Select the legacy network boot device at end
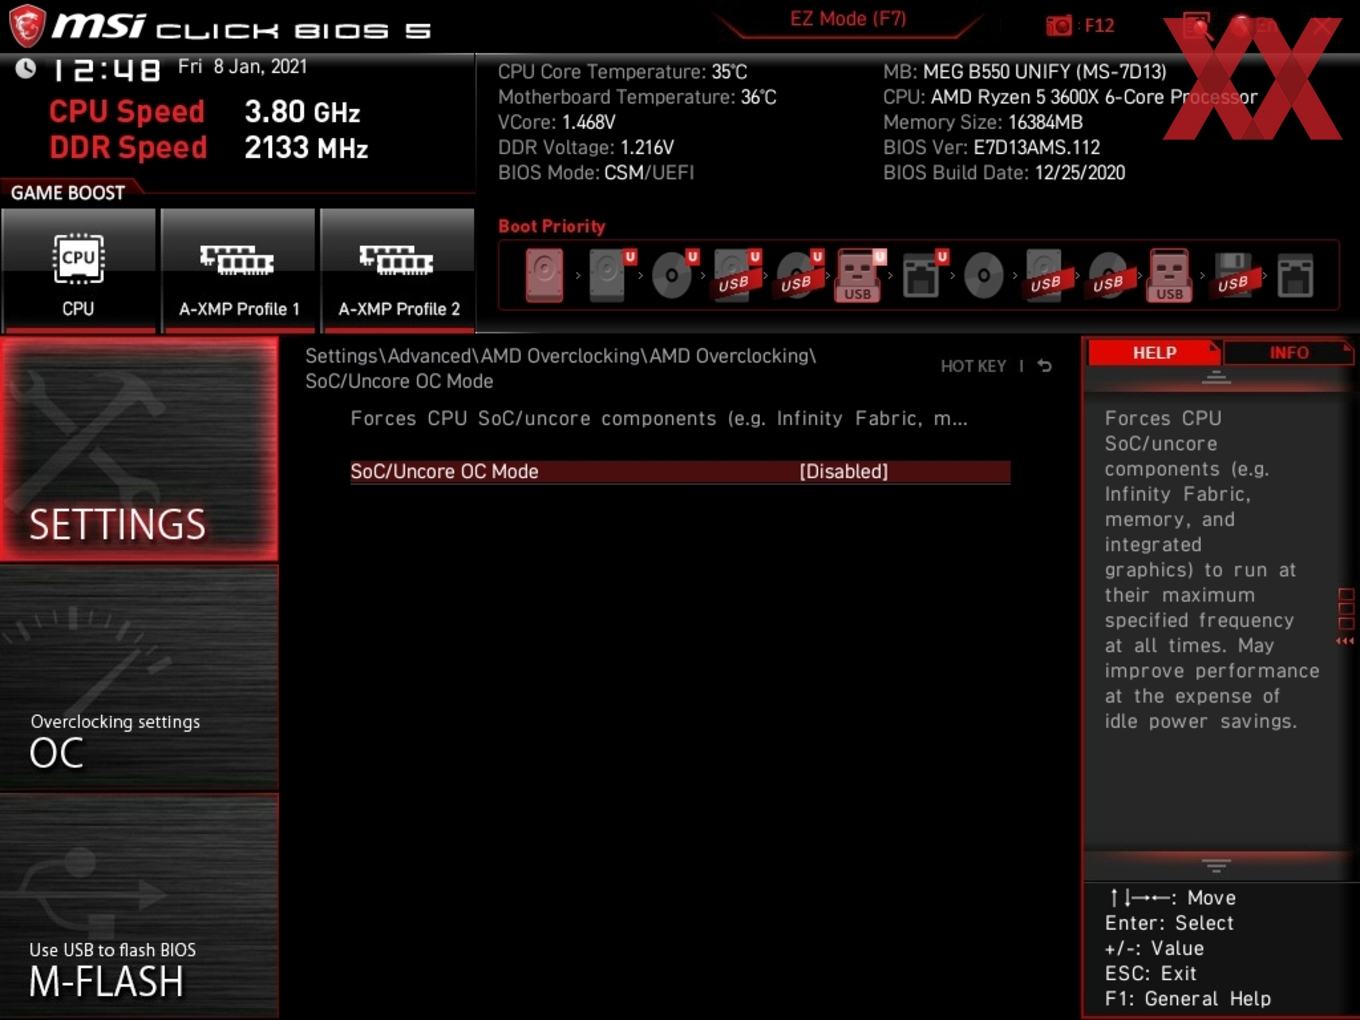 click(x=1295, y=275)
